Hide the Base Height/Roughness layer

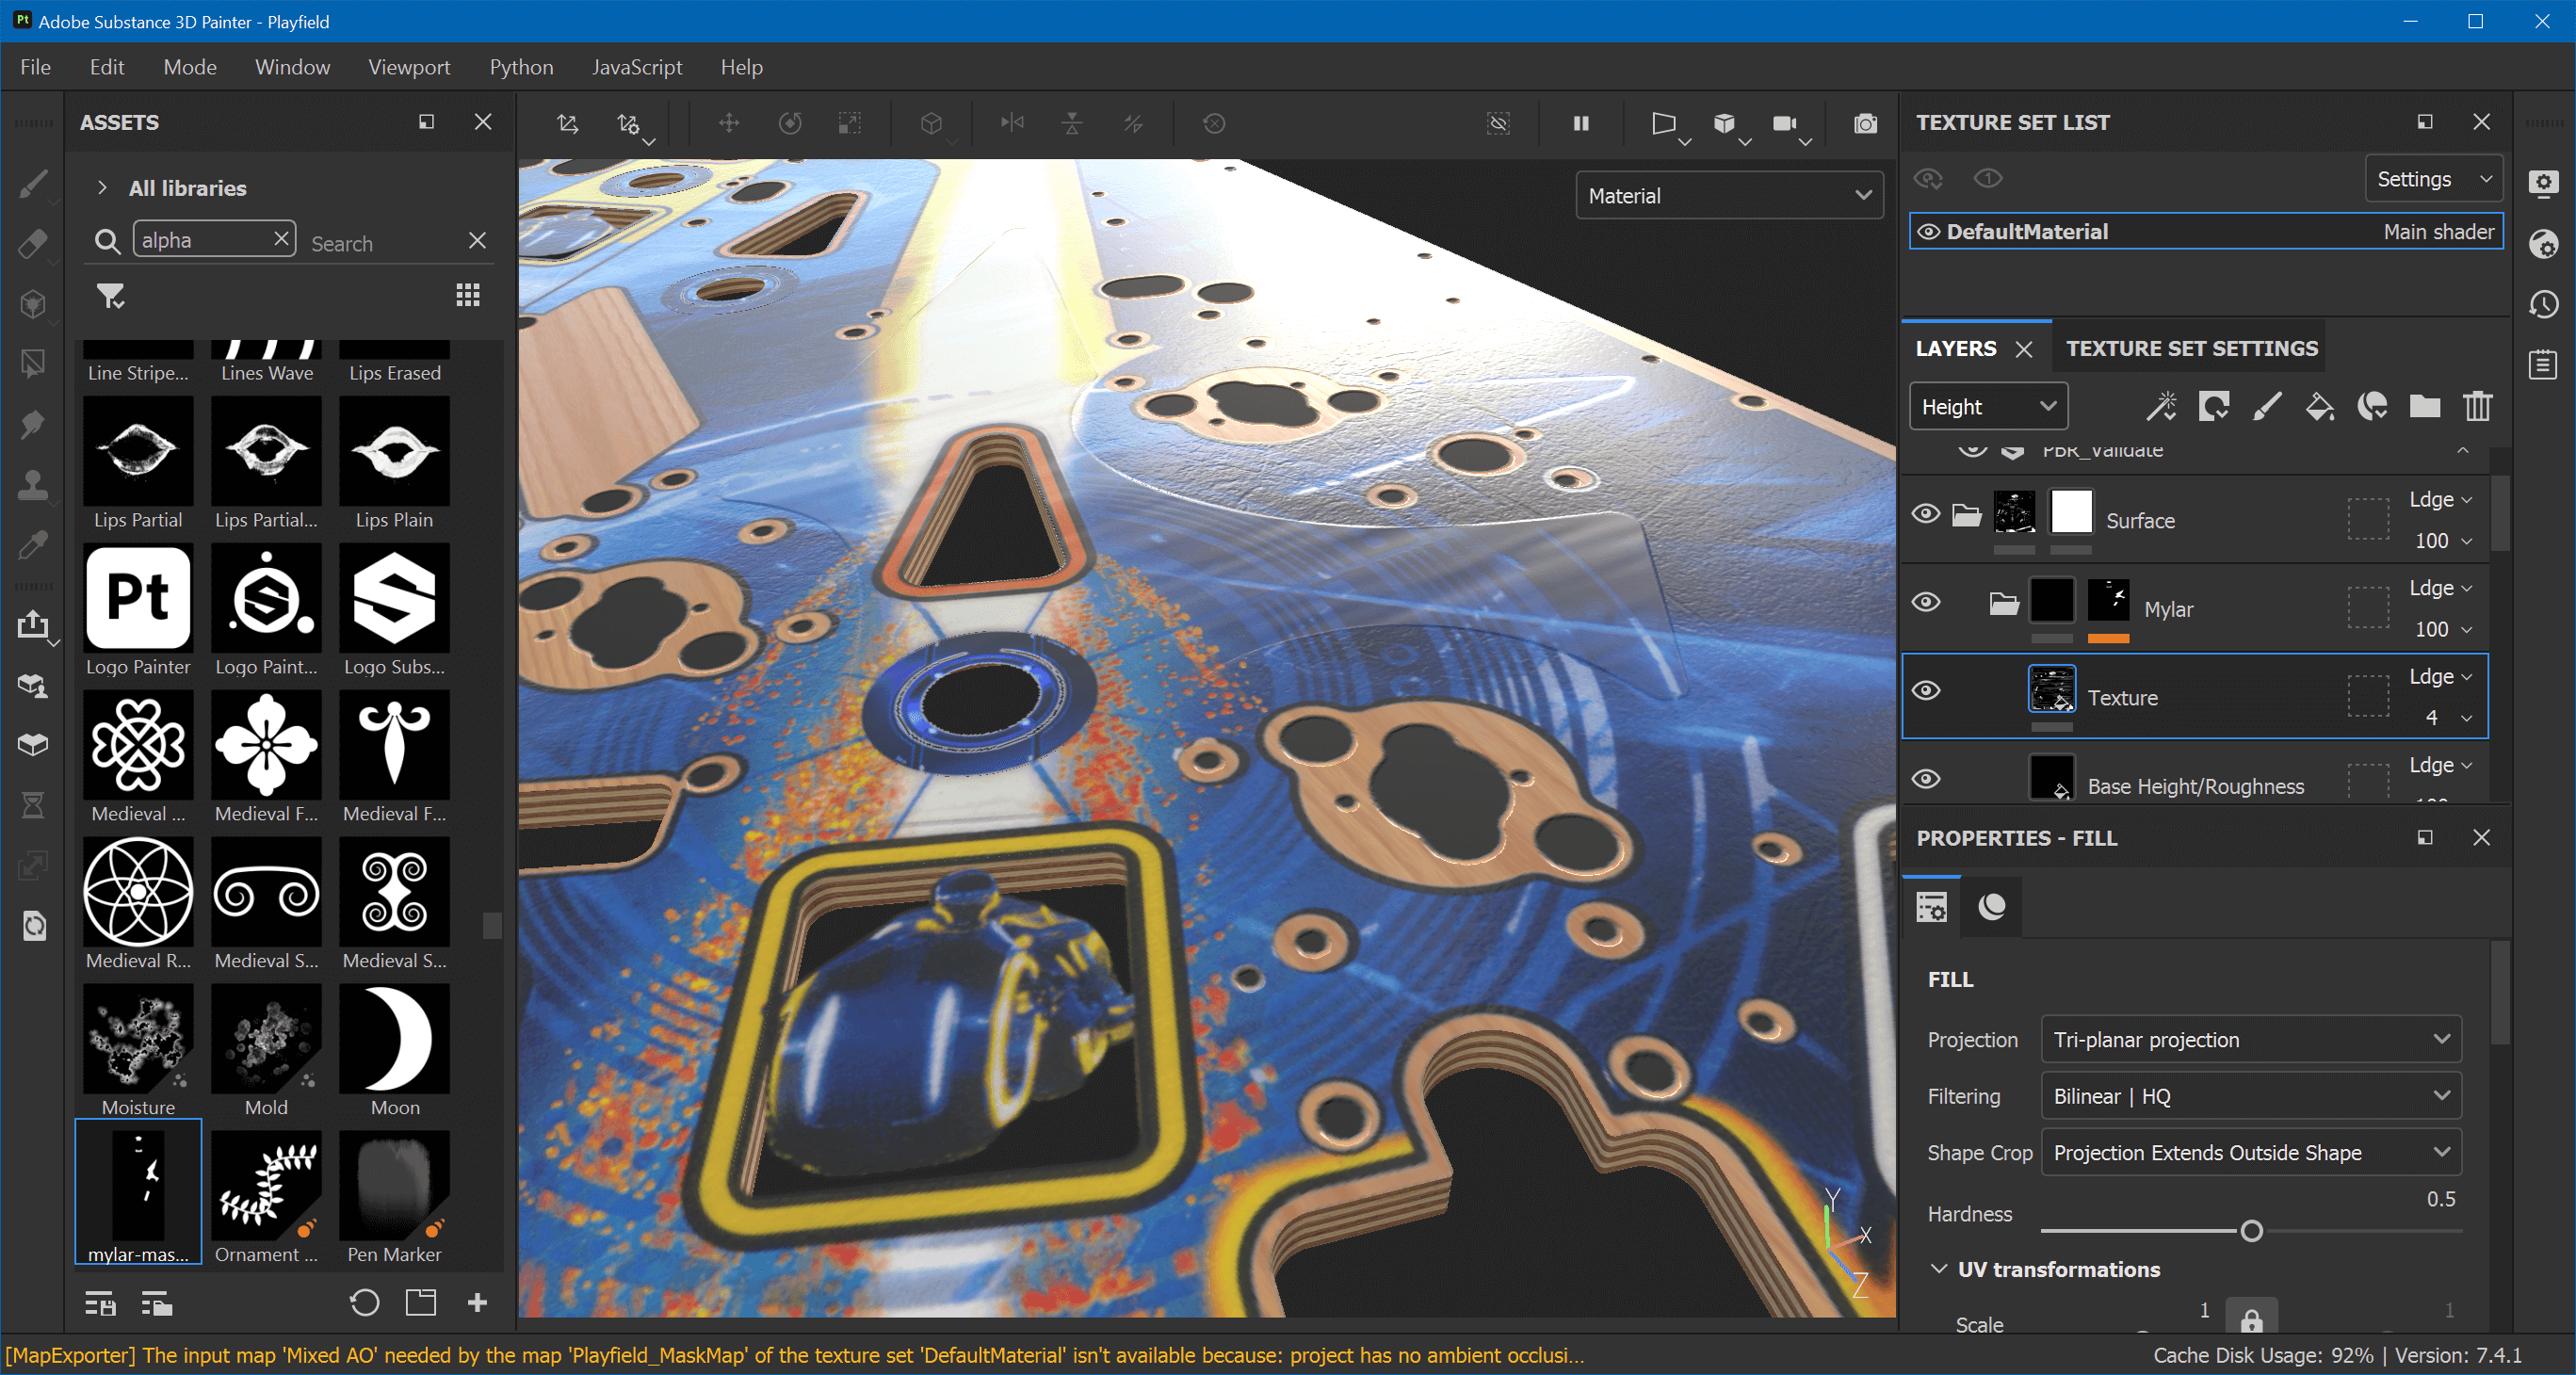1926,779
